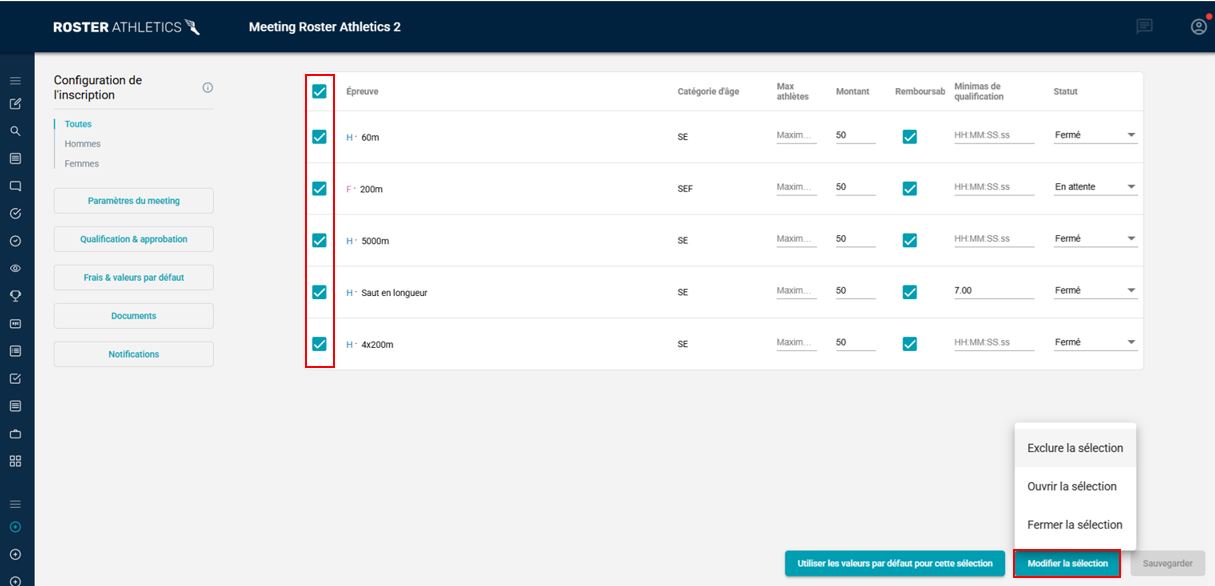Open Paramètres du meeting
1215x586 pixels.
(134, 201)
